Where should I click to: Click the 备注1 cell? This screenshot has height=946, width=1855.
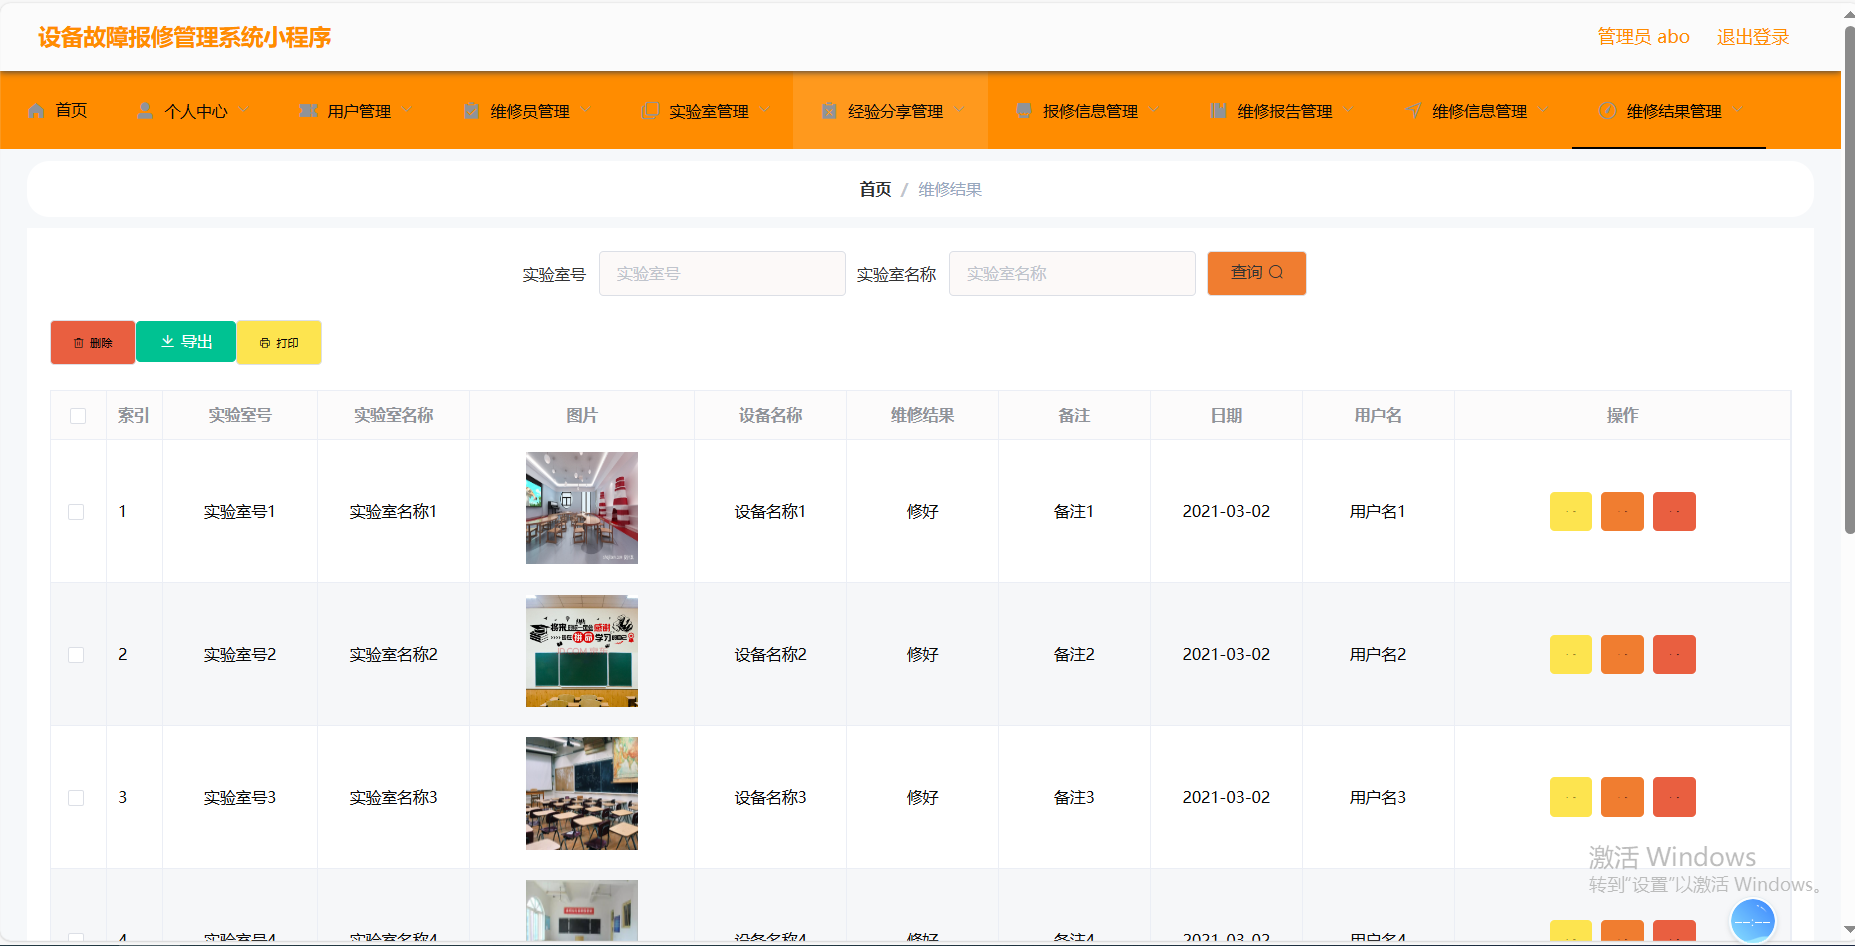[x=1074, y=512]
